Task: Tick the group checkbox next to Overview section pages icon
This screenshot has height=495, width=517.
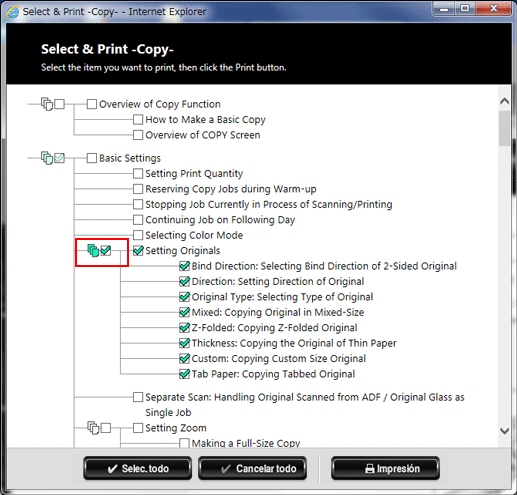Action: pyautogui.click(x=59, y=104)
